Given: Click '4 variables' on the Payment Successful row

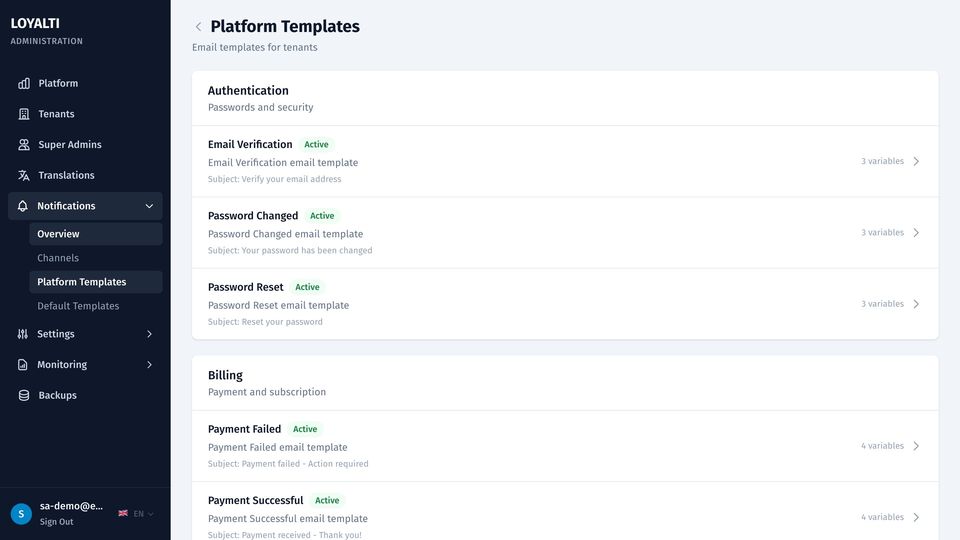Looking at the screenshot, I should [x=882, y=517].
